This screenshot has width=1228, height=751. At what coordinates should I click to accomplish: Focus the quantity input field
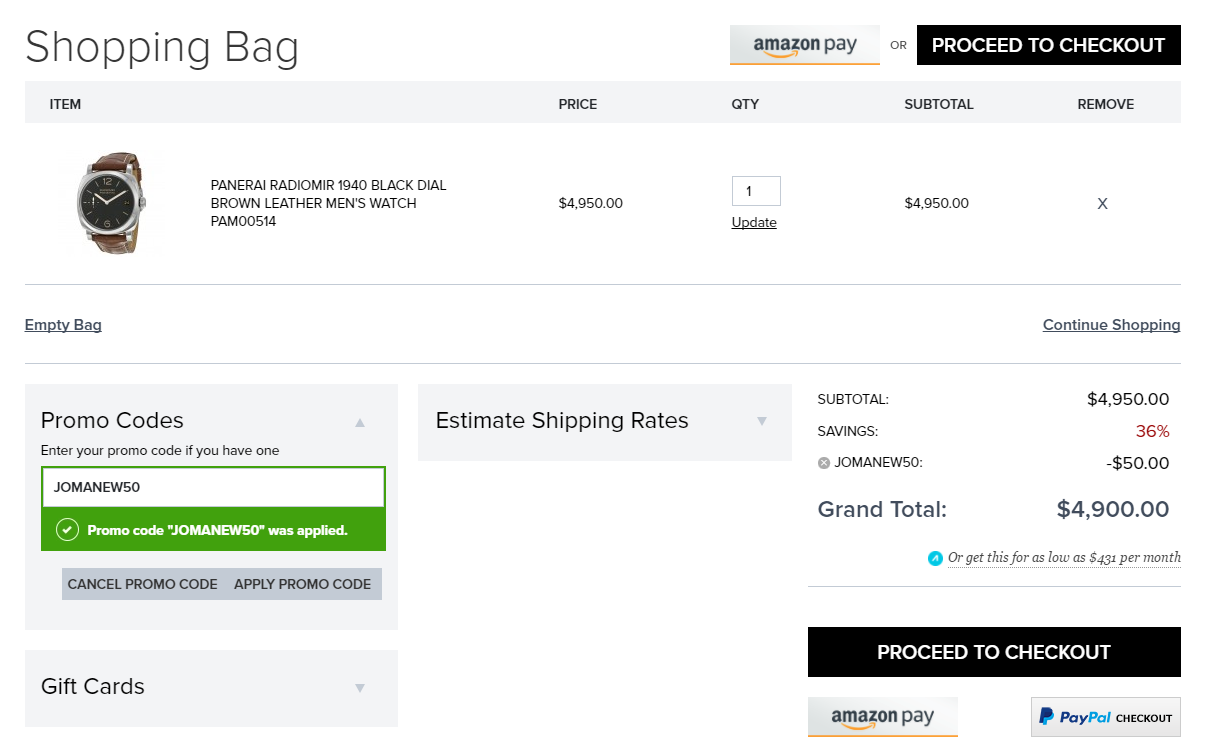point(756,191)
